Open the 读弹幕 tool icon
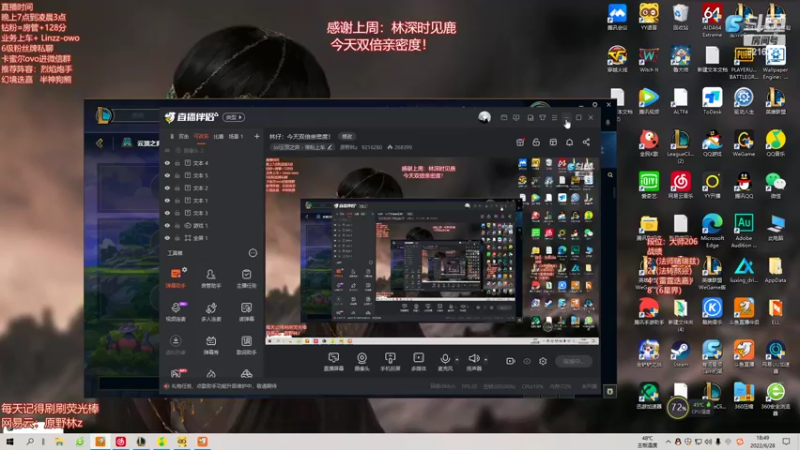Image resolution: width=800 pixels, height=450 pixels. (246, 311)
